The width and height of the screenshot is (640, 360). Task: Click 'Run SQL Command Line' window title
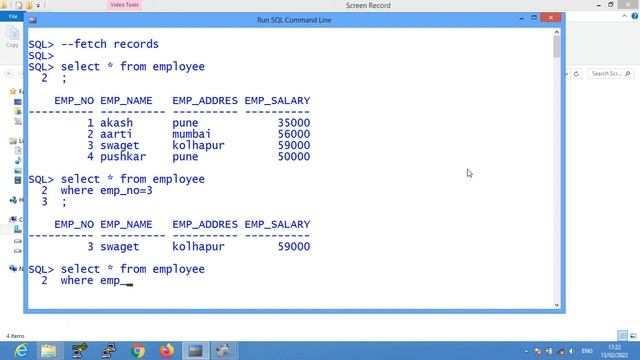(x=294, y=20)
